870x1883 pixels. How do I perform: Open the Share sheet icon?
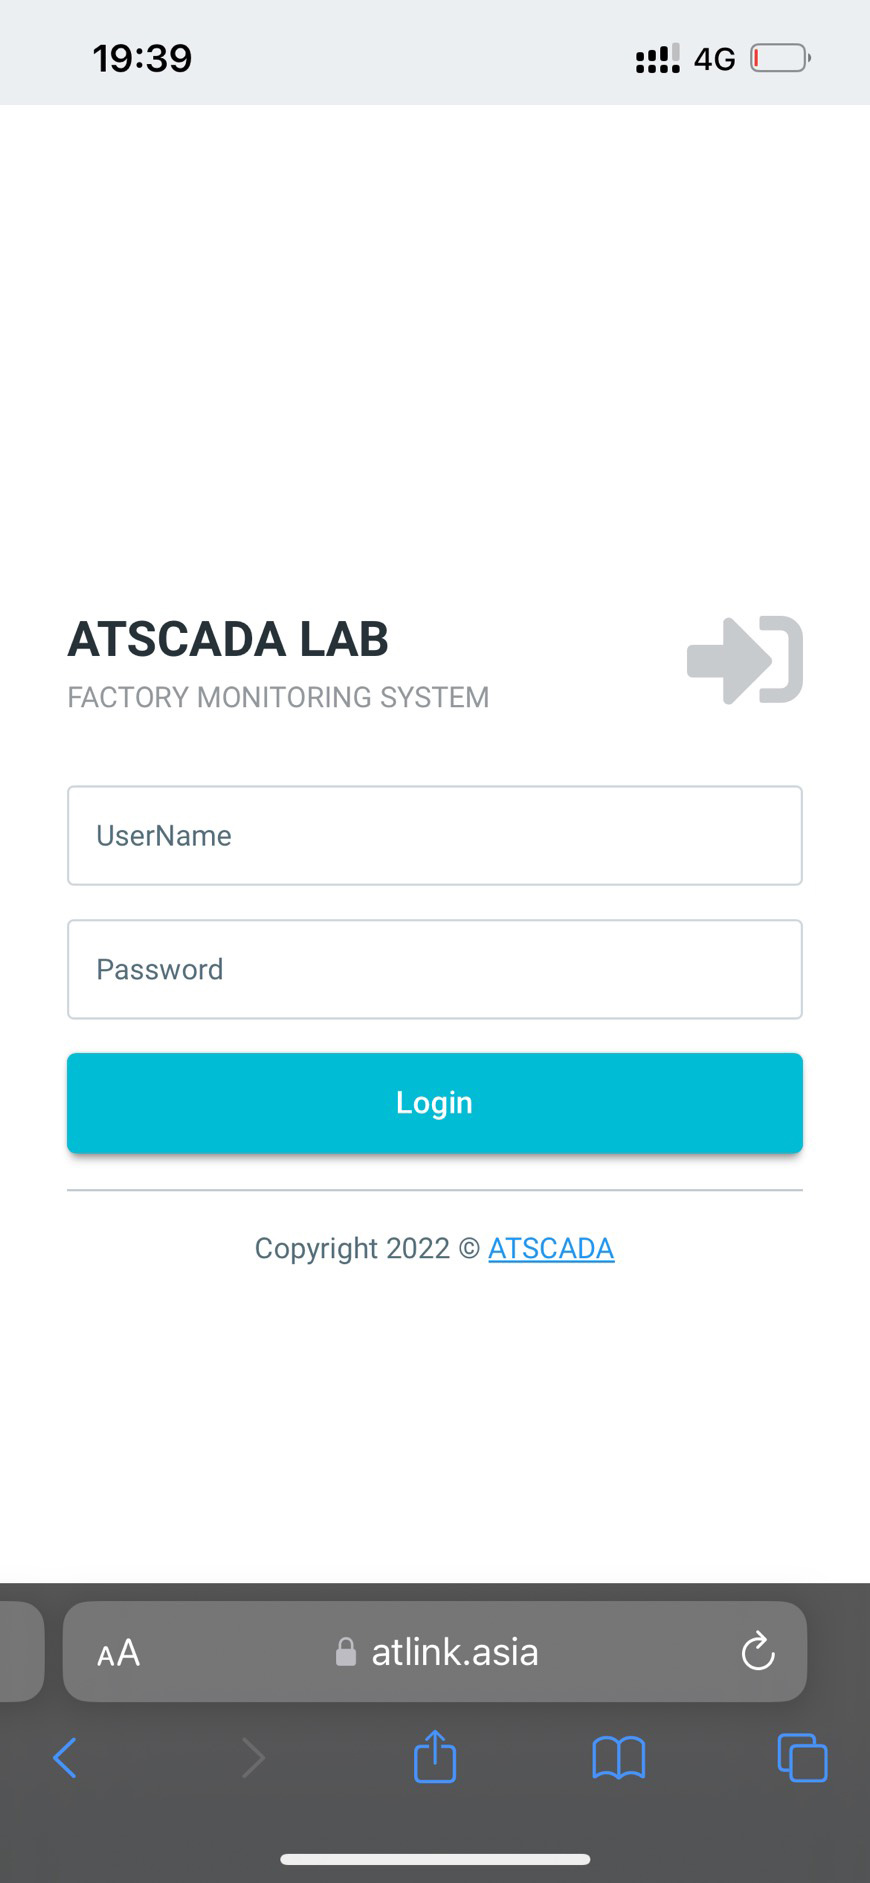435,1757
